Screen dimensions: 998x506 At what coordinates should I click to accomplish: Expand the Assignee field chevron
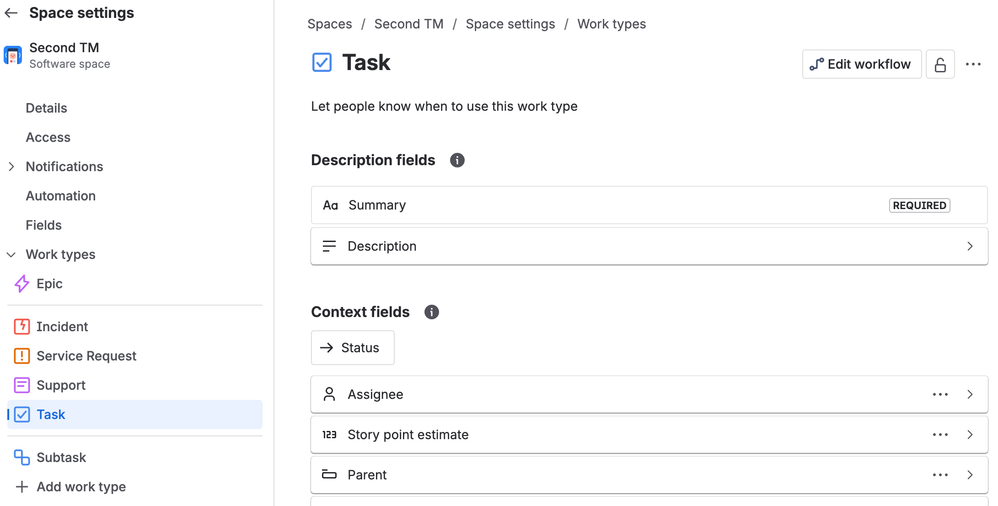970,395
